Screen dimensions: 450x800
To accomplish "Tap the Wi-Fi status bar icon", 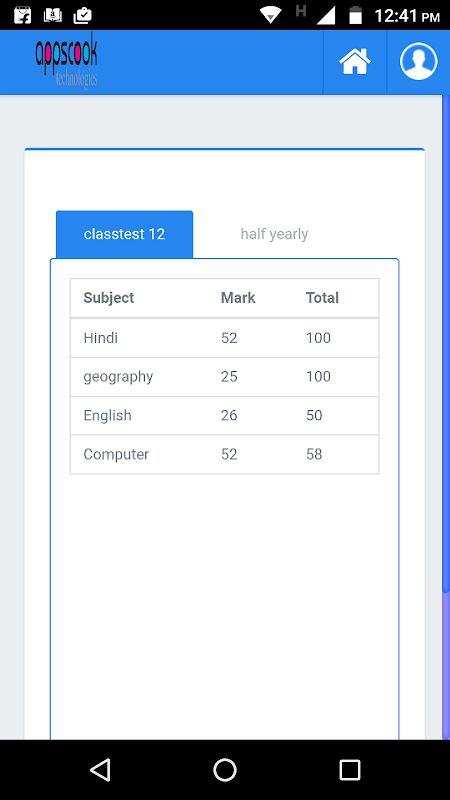I will tap(270, 15).
